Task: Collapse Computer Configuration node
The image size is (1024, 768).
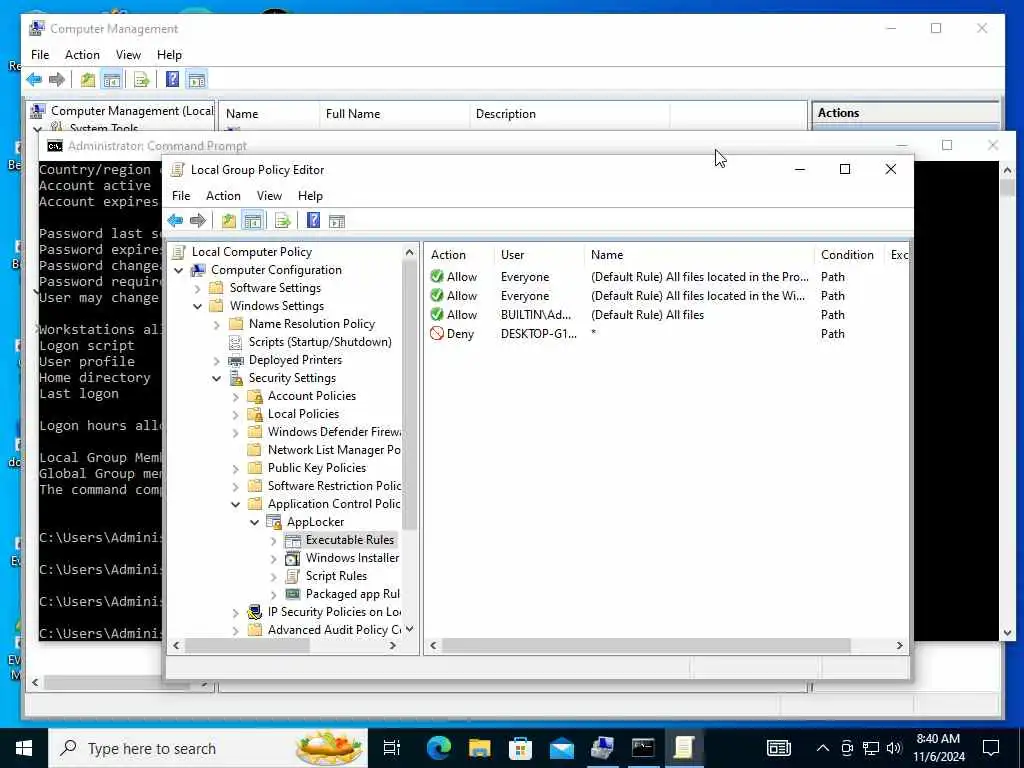Action: coord(178,270)
